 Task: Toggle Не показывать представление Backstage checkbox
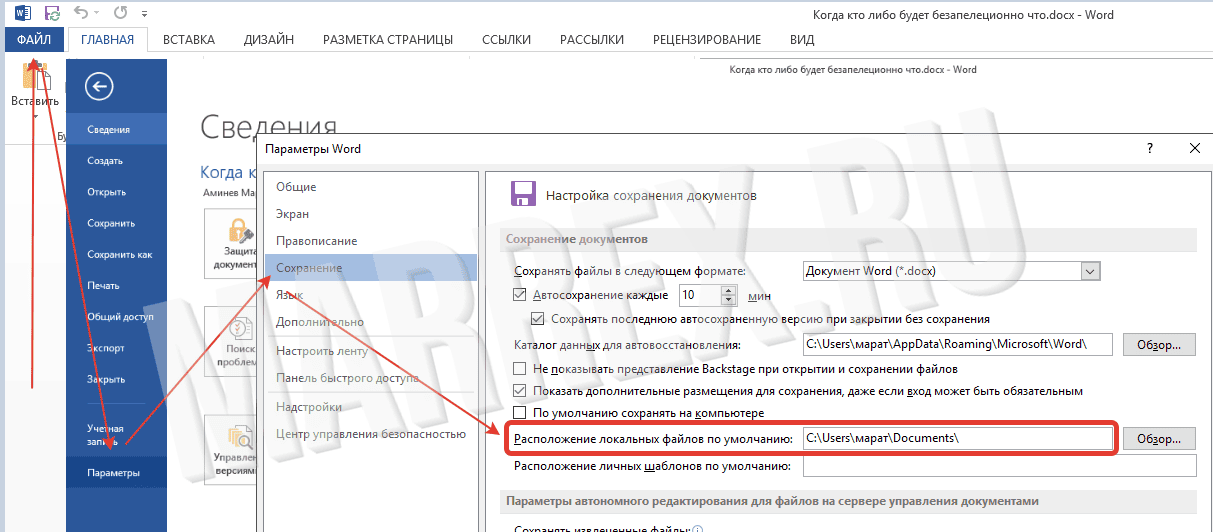pyautogui.click(x=519, y=369)
